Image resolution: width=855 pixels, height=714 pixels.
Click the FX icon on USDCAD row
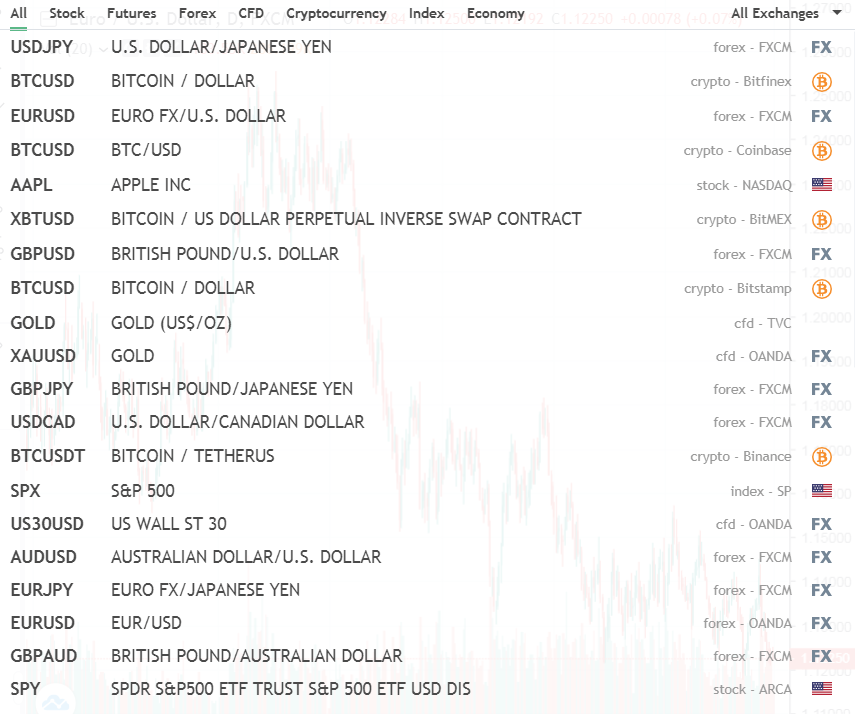[821, 422]
